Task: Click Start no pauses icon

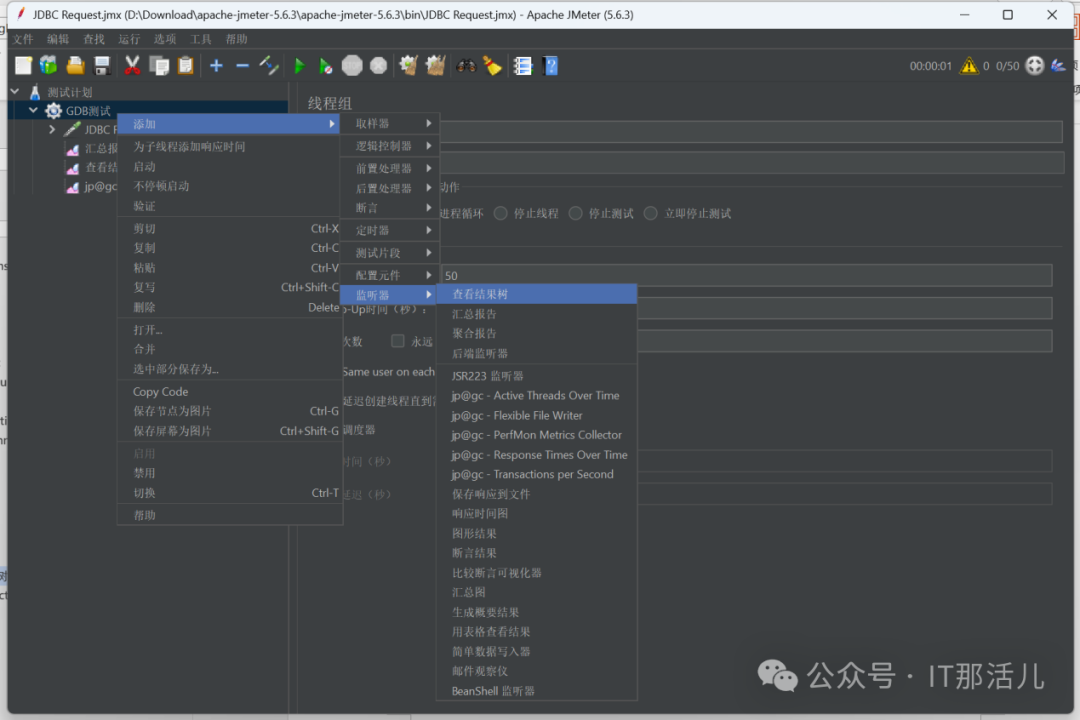Action: click(325, 65)
